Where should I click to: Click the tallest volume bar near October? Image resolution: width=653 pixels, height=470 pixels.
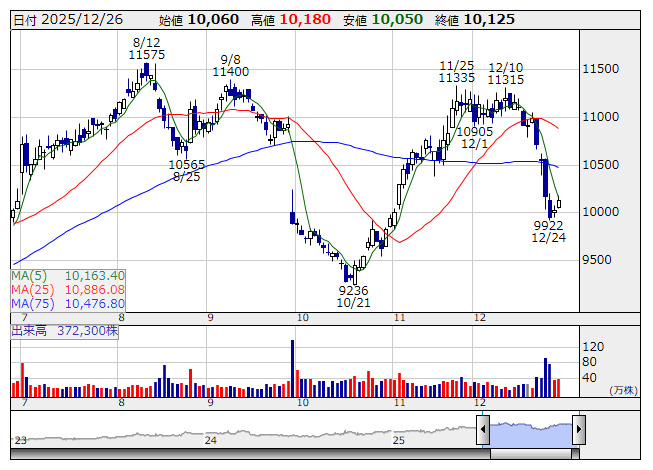coord(292,368)
